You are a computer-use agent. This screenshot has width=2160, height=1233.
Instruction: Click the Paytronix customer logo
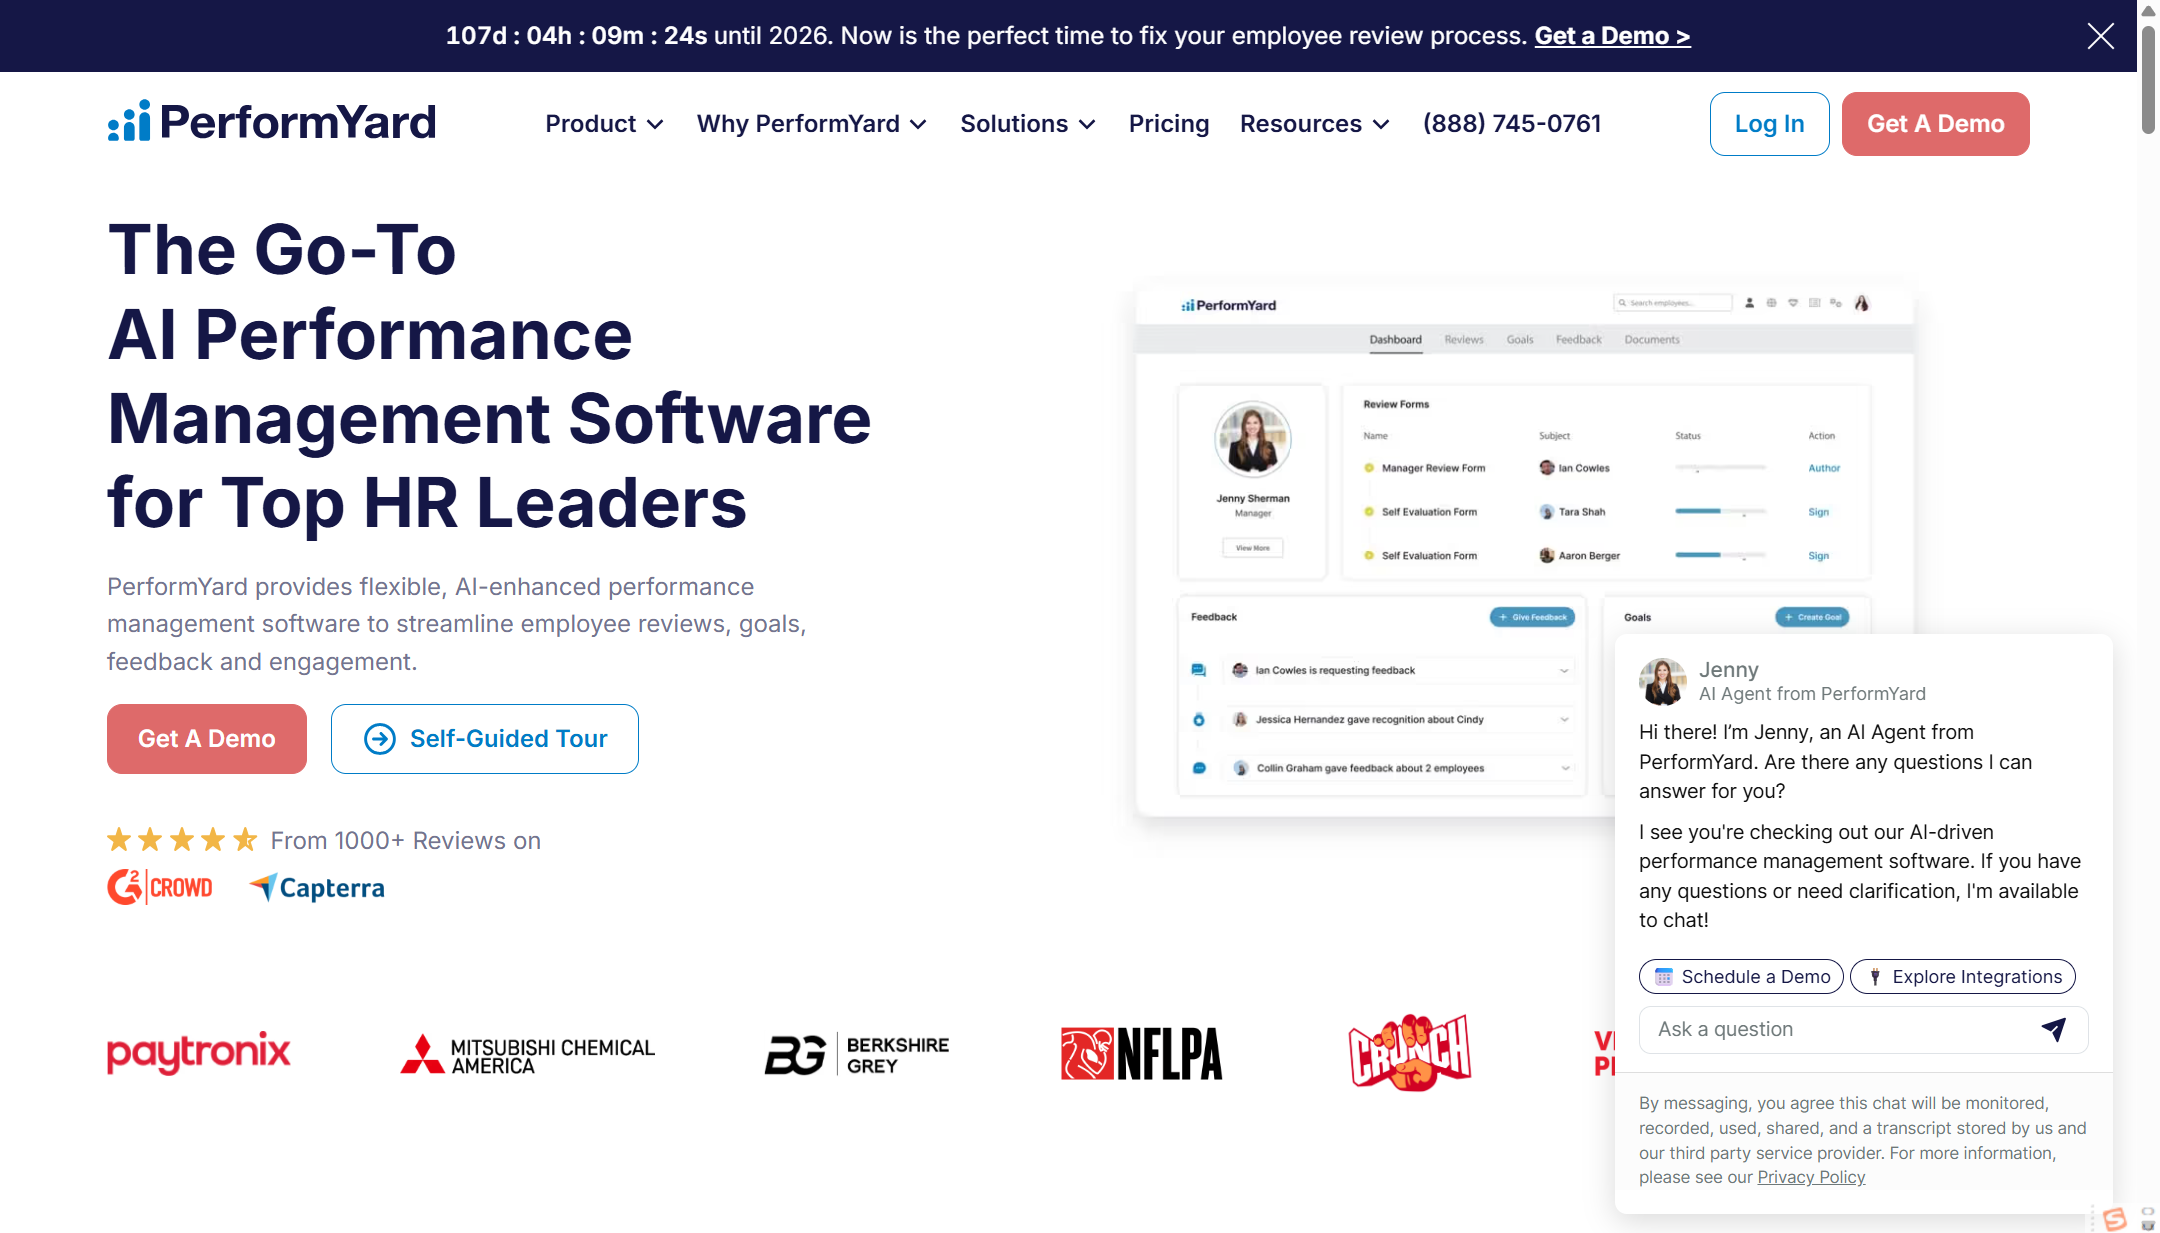(x=198, y=1053)
